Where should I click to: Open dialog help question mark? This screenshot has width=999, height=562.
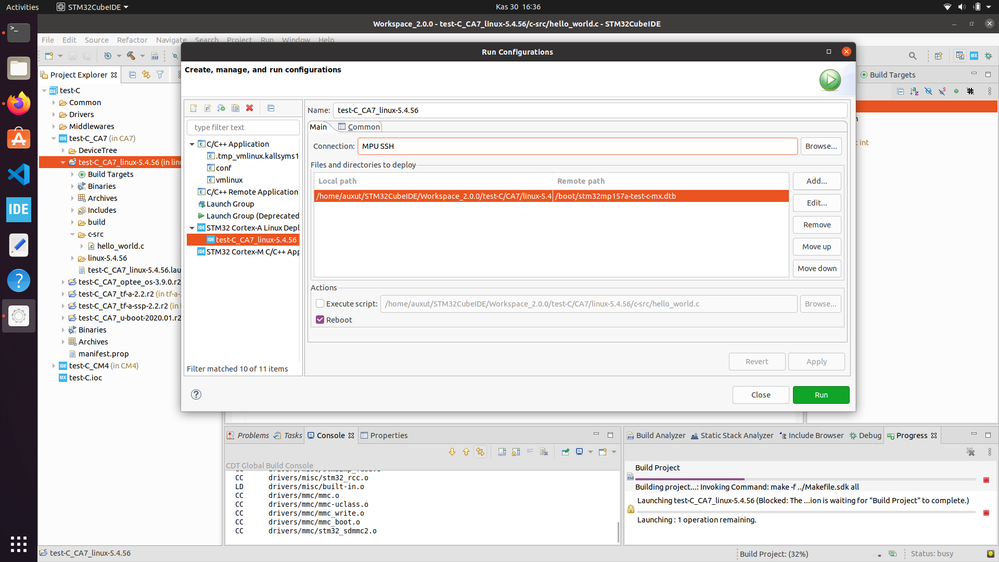pyautogui.click(x=196, y=394)
